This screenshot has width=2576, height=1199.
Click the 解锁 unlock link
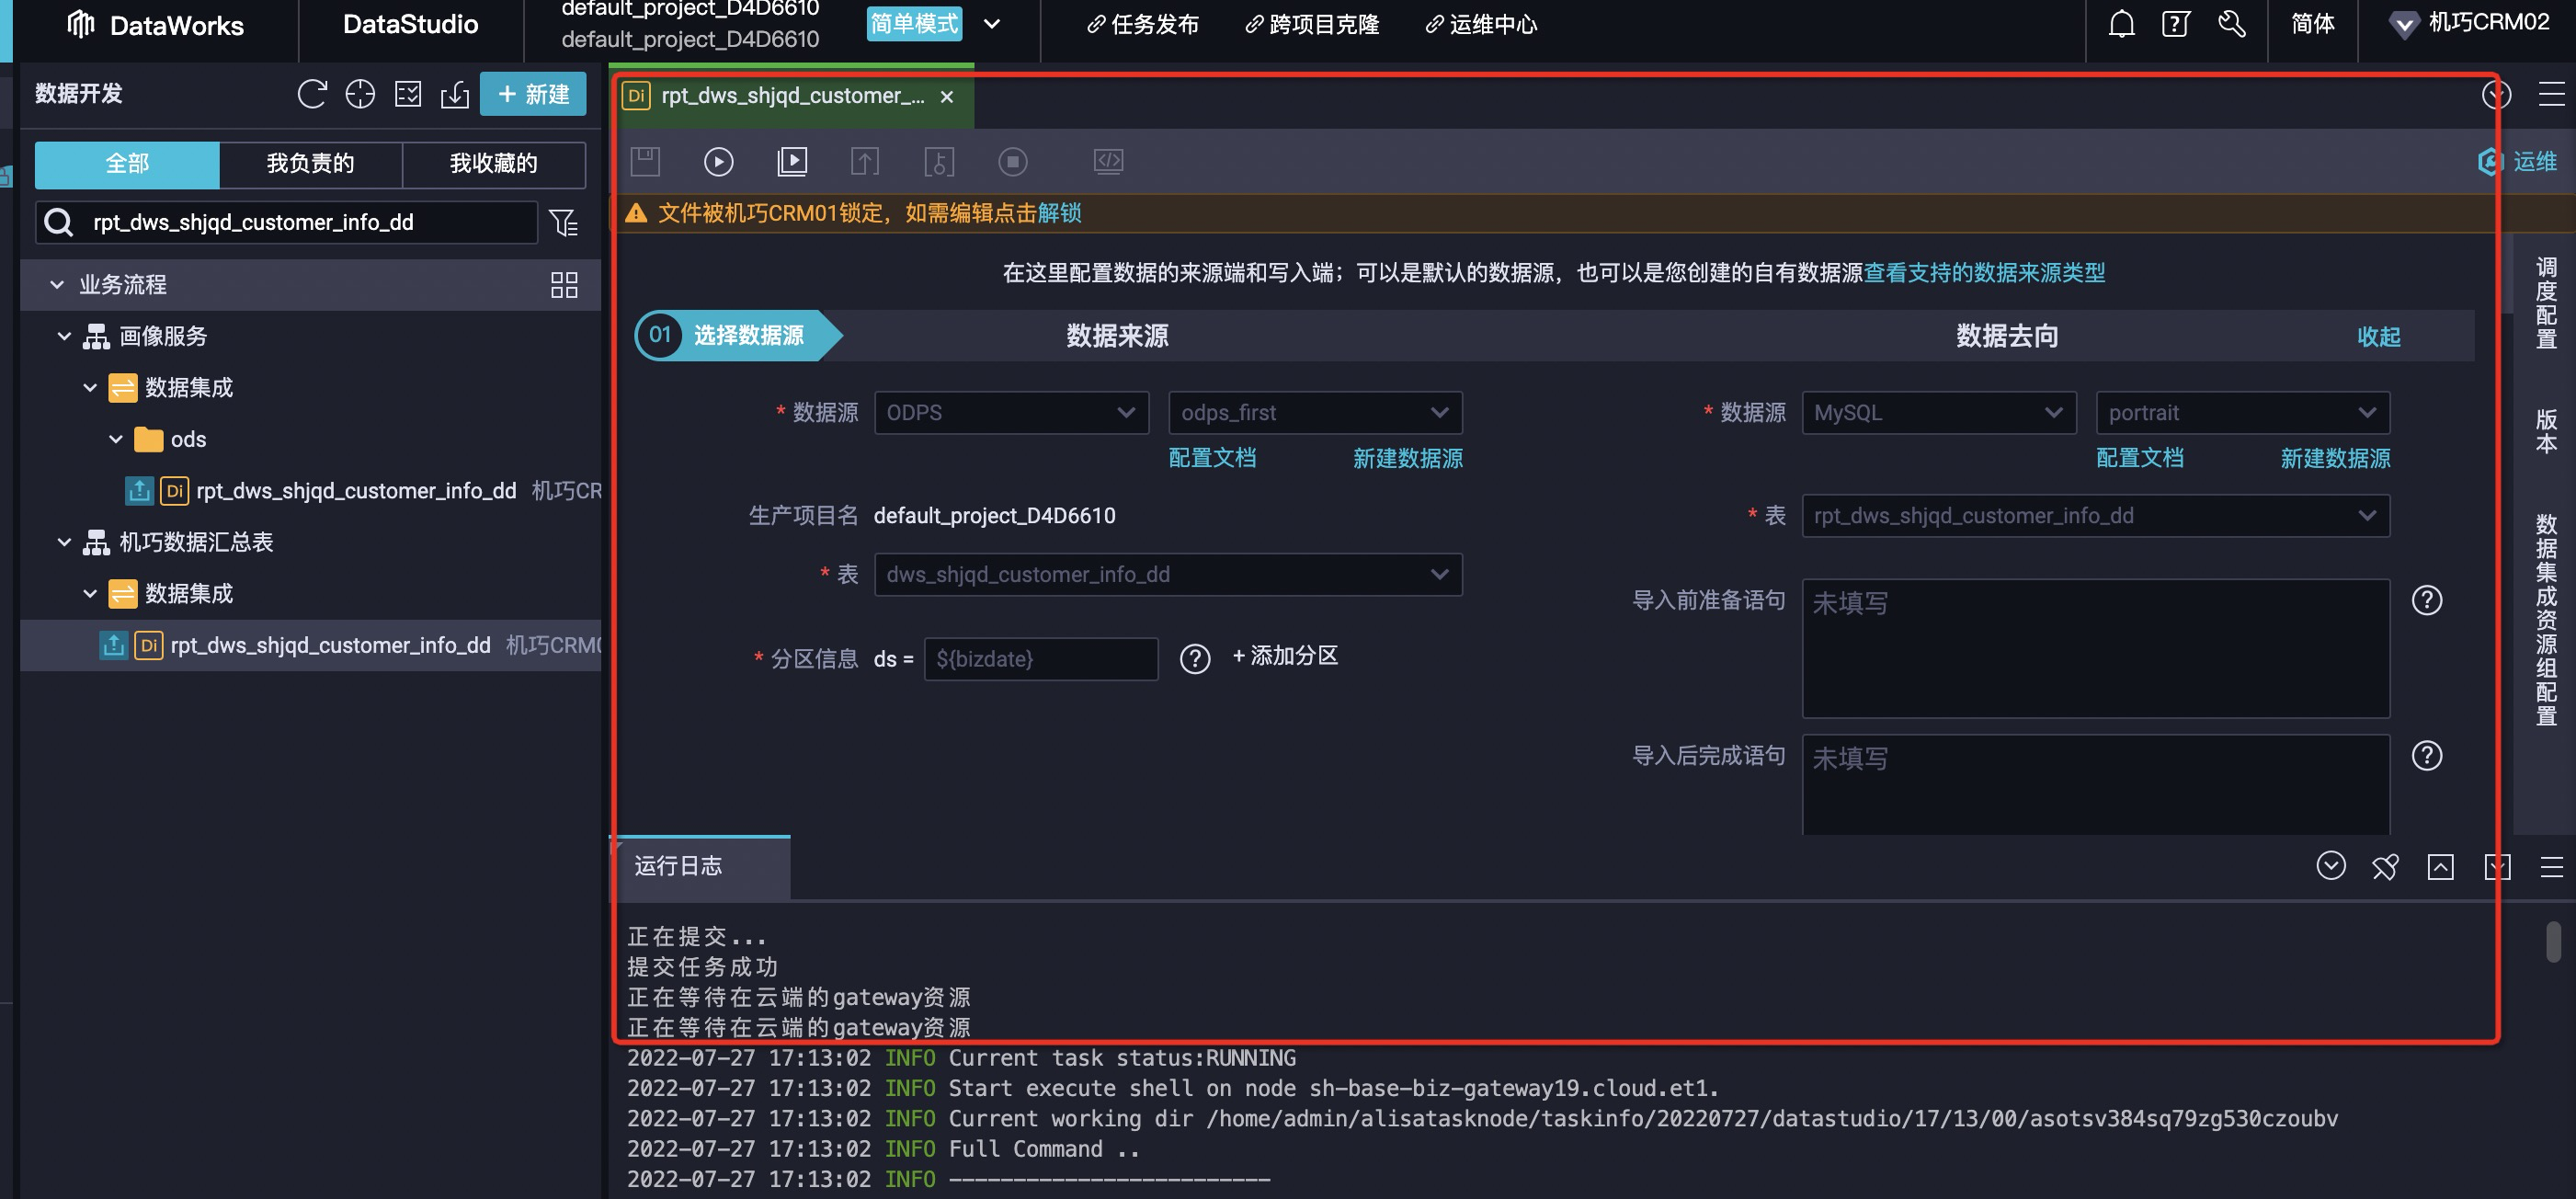click(1059, 213)
